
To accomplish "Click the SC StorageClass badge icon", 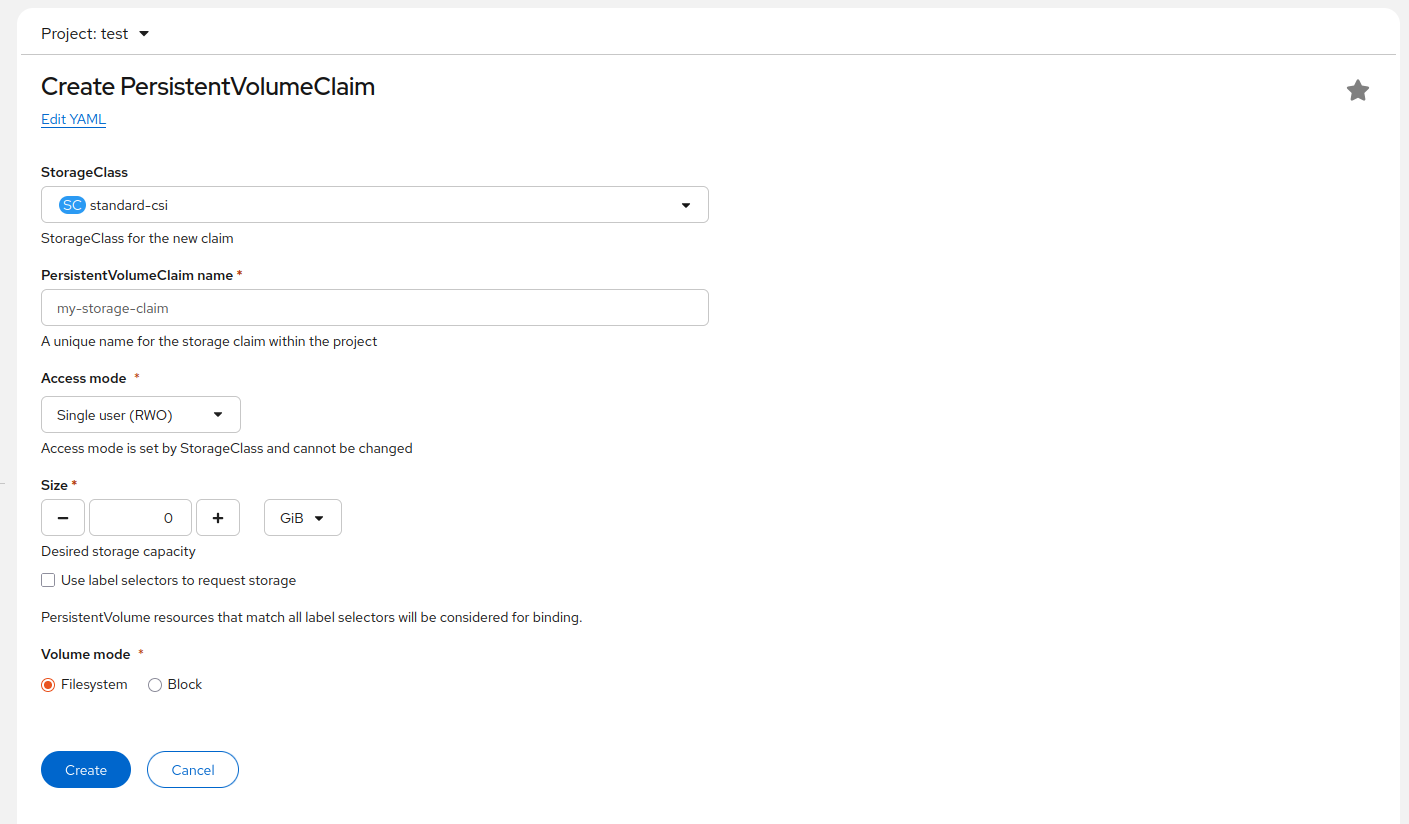I will point(71,204).
